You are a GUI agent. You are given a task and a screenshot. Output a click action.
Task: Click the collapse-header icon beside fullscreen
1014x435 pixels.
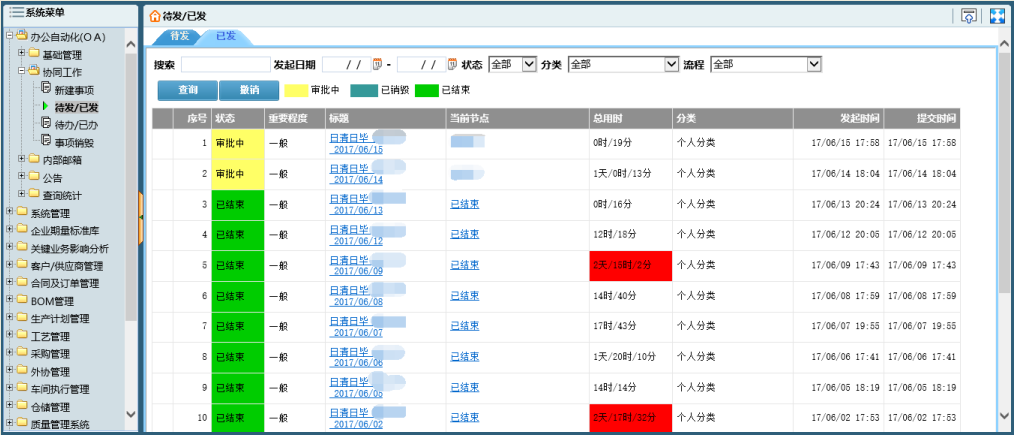[968, 16]
